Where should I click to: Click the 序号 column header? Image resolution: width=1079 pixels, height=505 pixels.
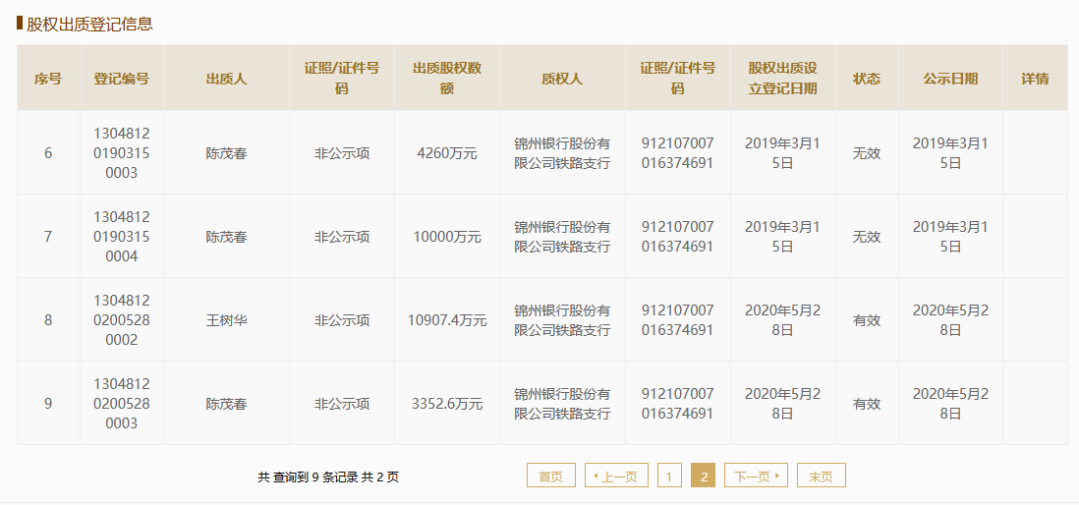pos(48,78)
